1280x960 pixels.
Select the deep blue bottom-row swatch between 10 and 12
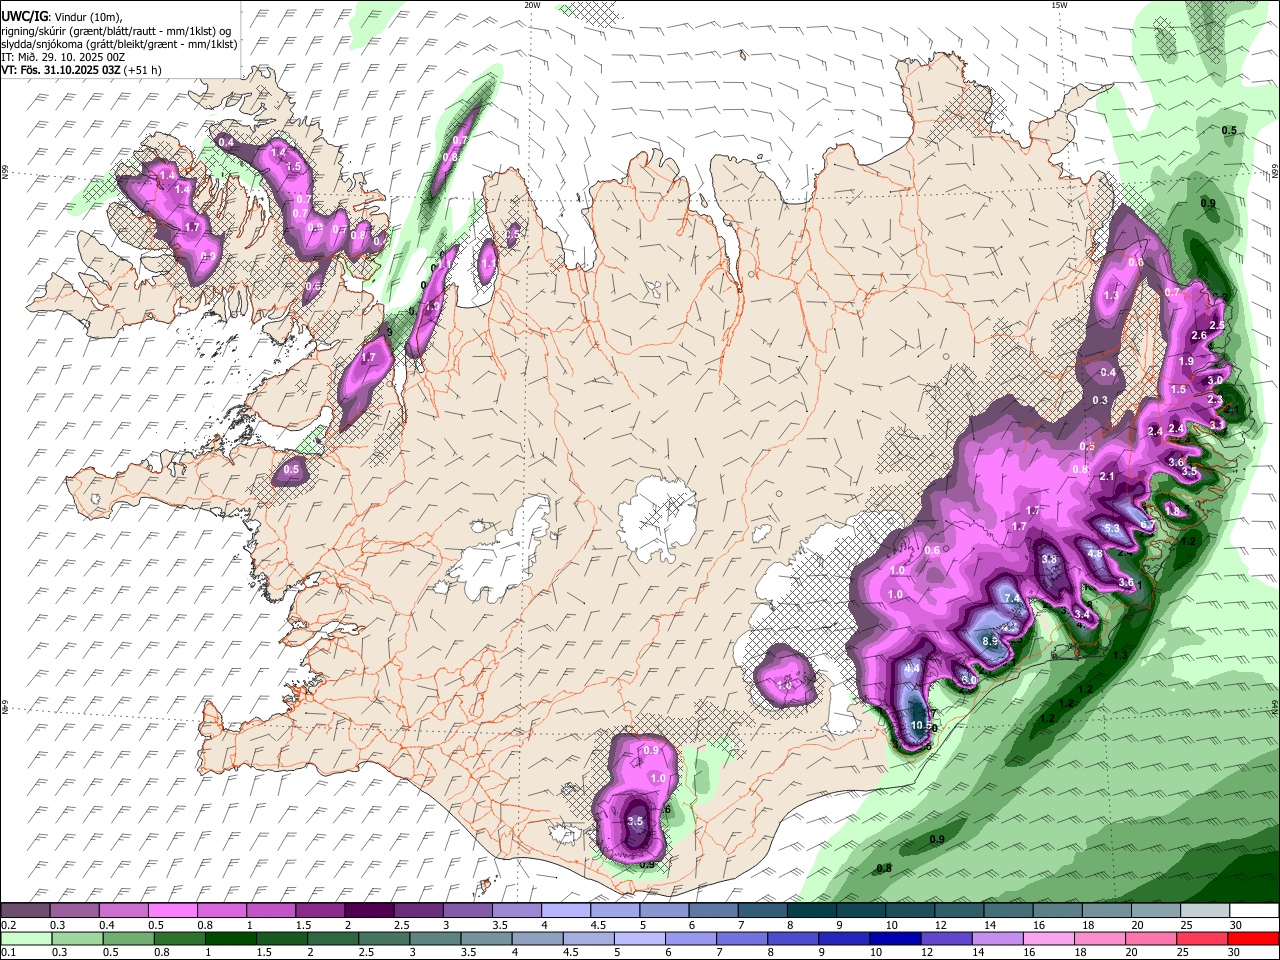coord(894,939)
